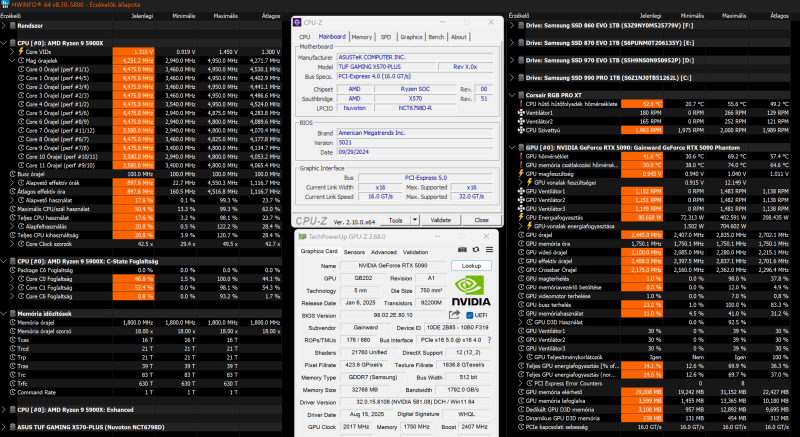Screen dimensions: 800x437
Task: Expand the Core VIDs row
Action: click(12, 52)
